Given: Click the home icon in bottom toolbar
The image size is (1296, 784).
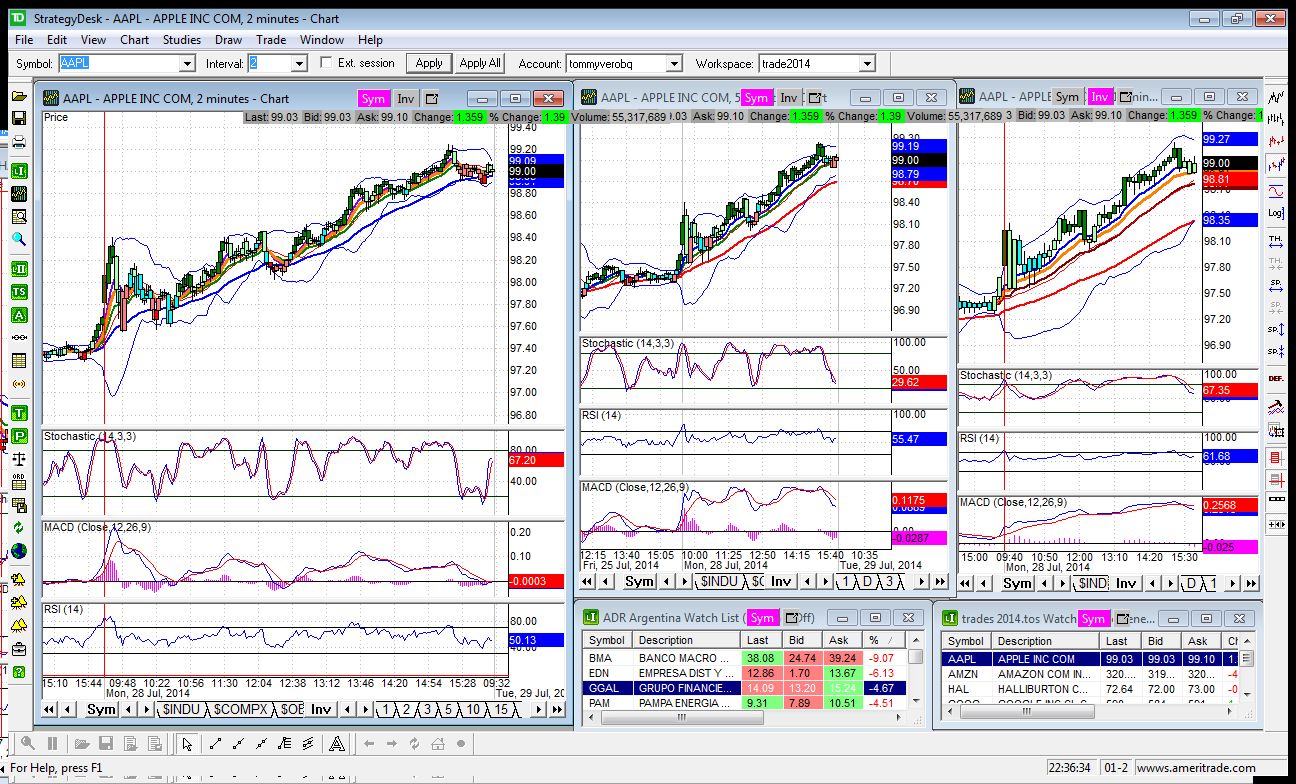Looking at the screenshot, I should (x=436, y=743).
